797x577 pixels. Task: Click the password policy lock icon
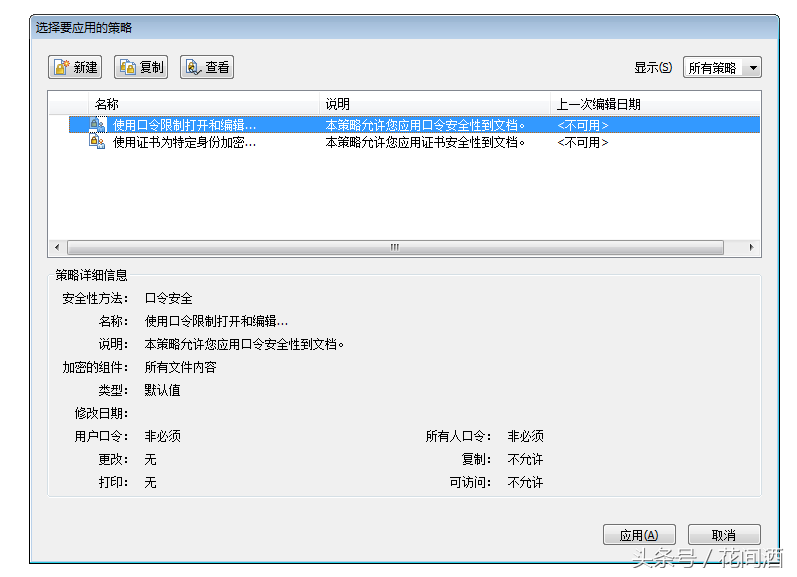(x=97, y=125)
